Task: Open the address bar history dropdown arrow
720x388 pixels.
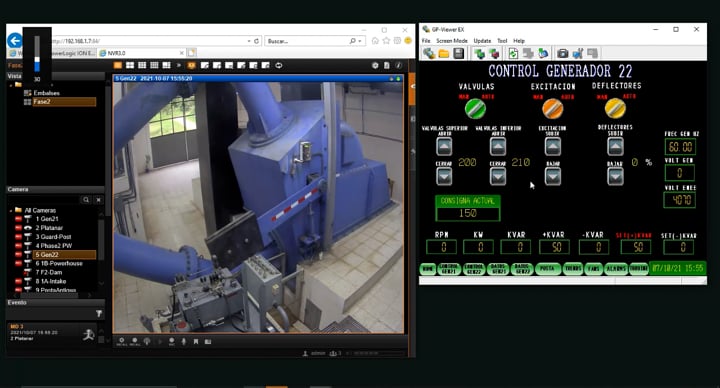Action: click(x=249, y=41)
